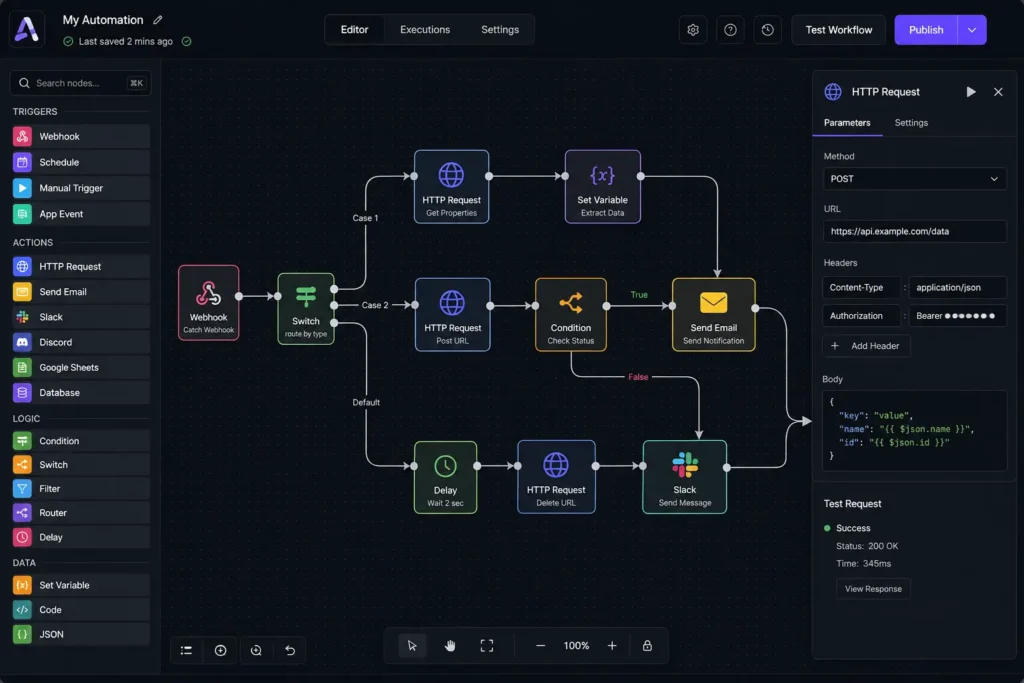Open the Settings tab in top bar
The image size is (1024, 683).
(x=500, y=30)
